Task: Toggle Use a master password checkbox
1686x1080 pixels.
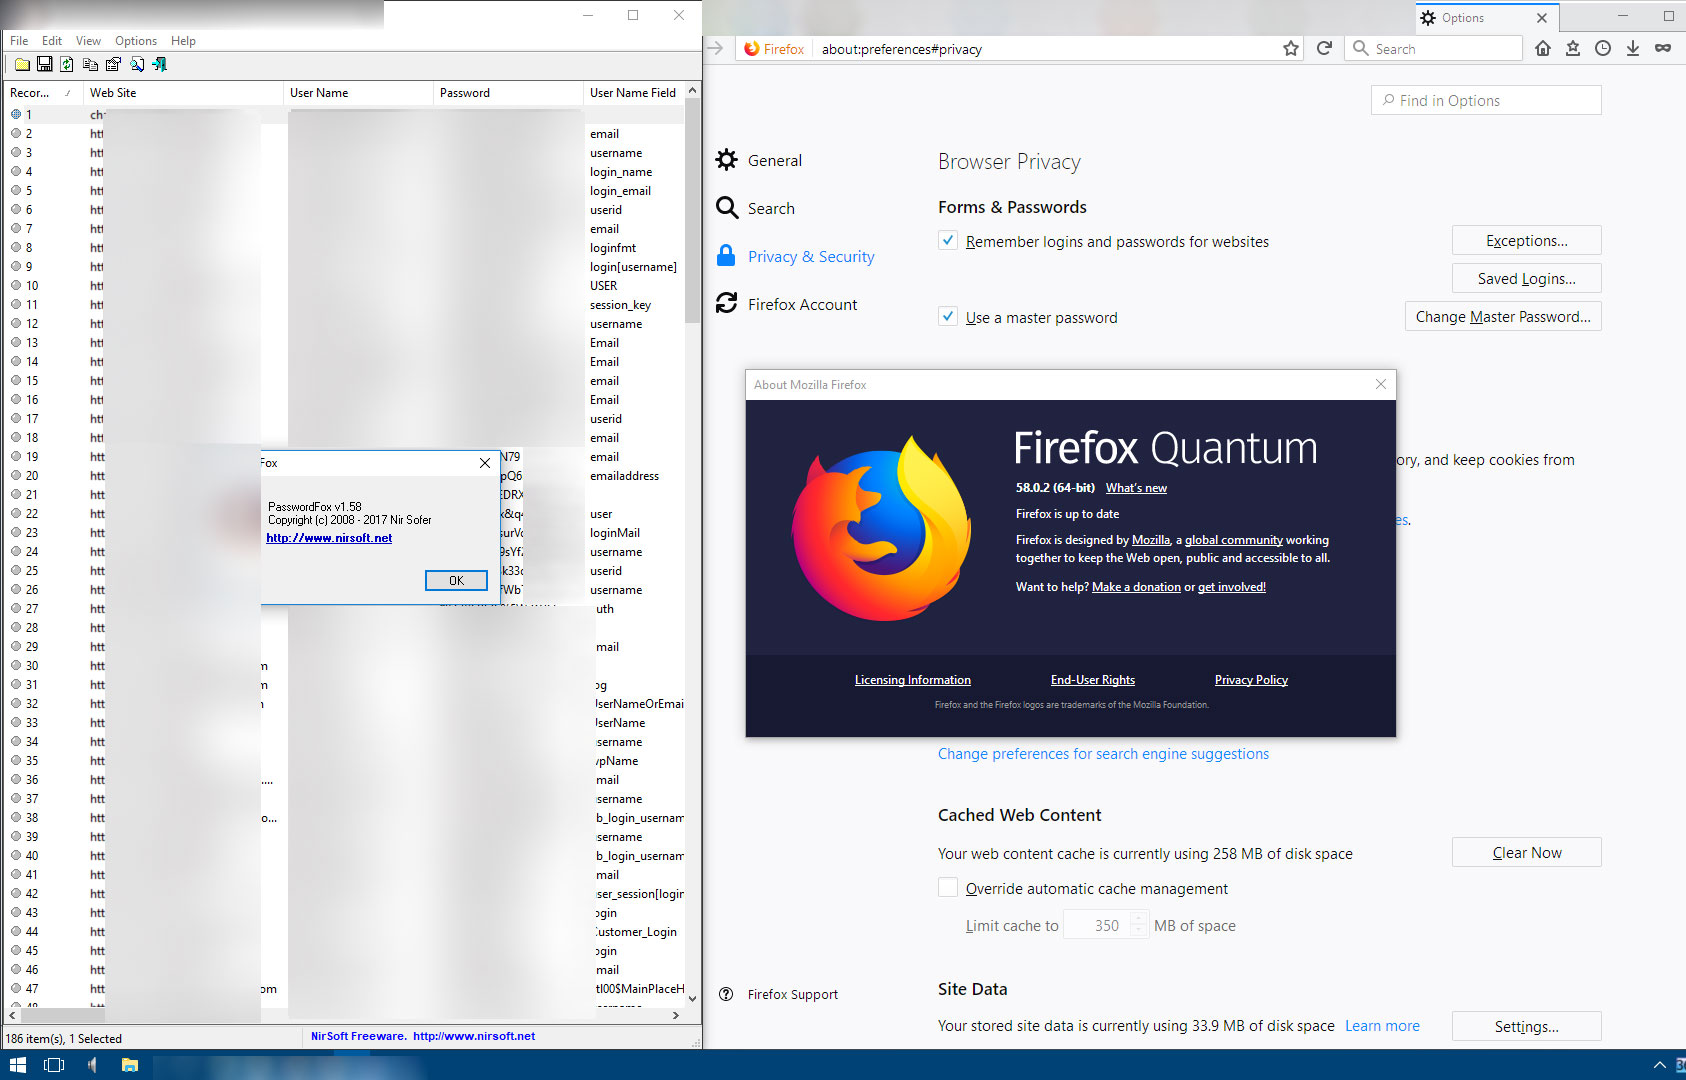Action: pyautogui.click(x=948, y=316)
